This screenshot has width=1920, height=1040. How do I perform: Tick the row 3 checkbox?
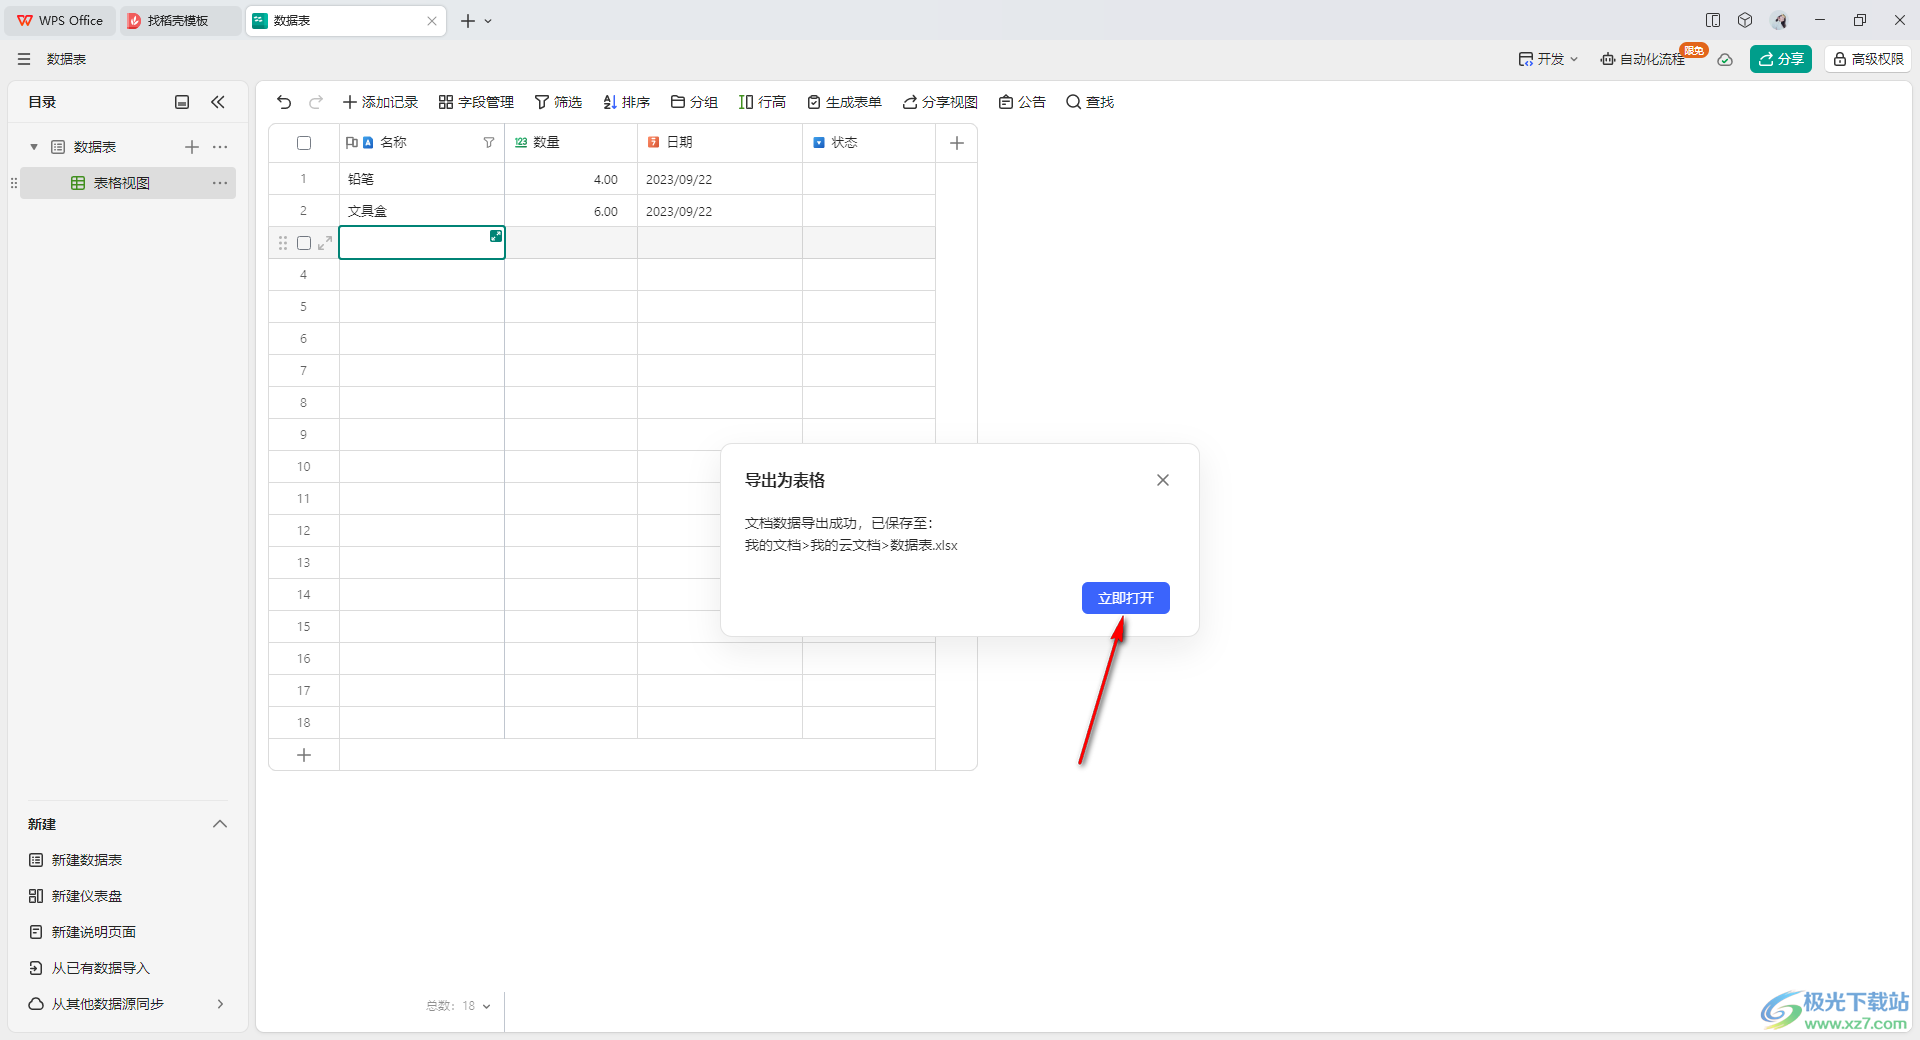tap(304, 243)
